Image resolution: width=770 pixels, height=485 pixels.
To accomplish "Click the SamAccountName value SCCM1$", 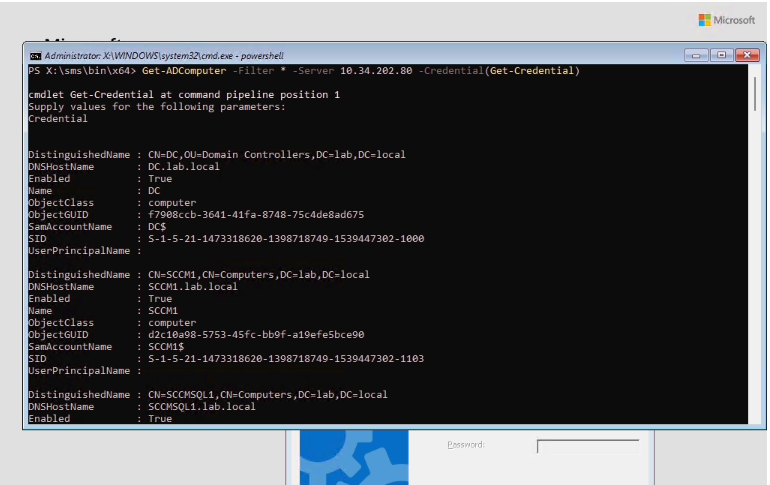I will click(x=166, y=347).
